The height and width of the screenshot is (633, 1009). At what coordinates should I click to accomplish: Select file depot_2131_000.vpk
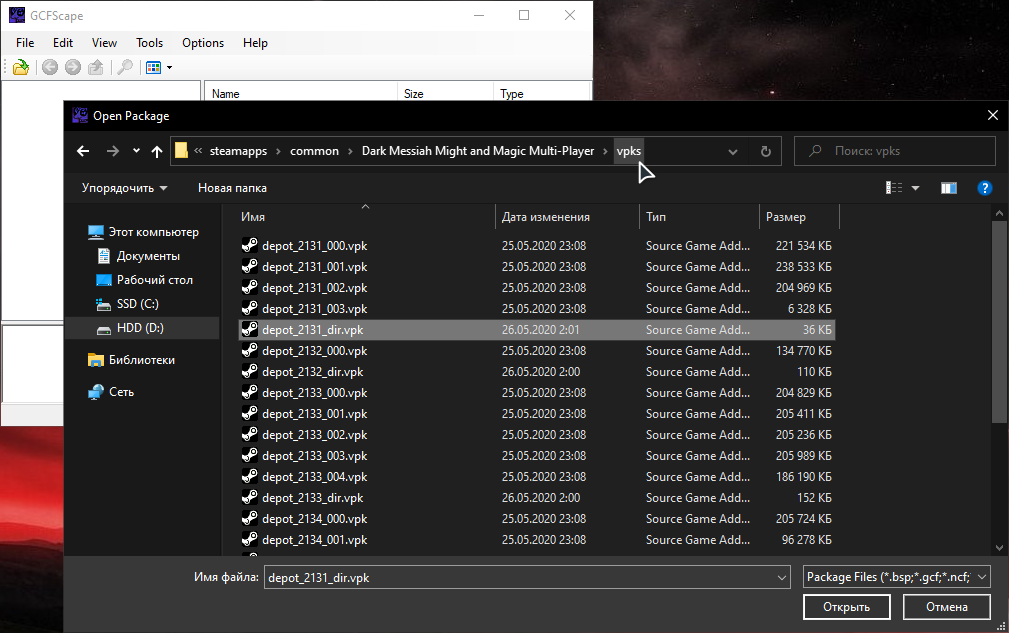[537, 246]
